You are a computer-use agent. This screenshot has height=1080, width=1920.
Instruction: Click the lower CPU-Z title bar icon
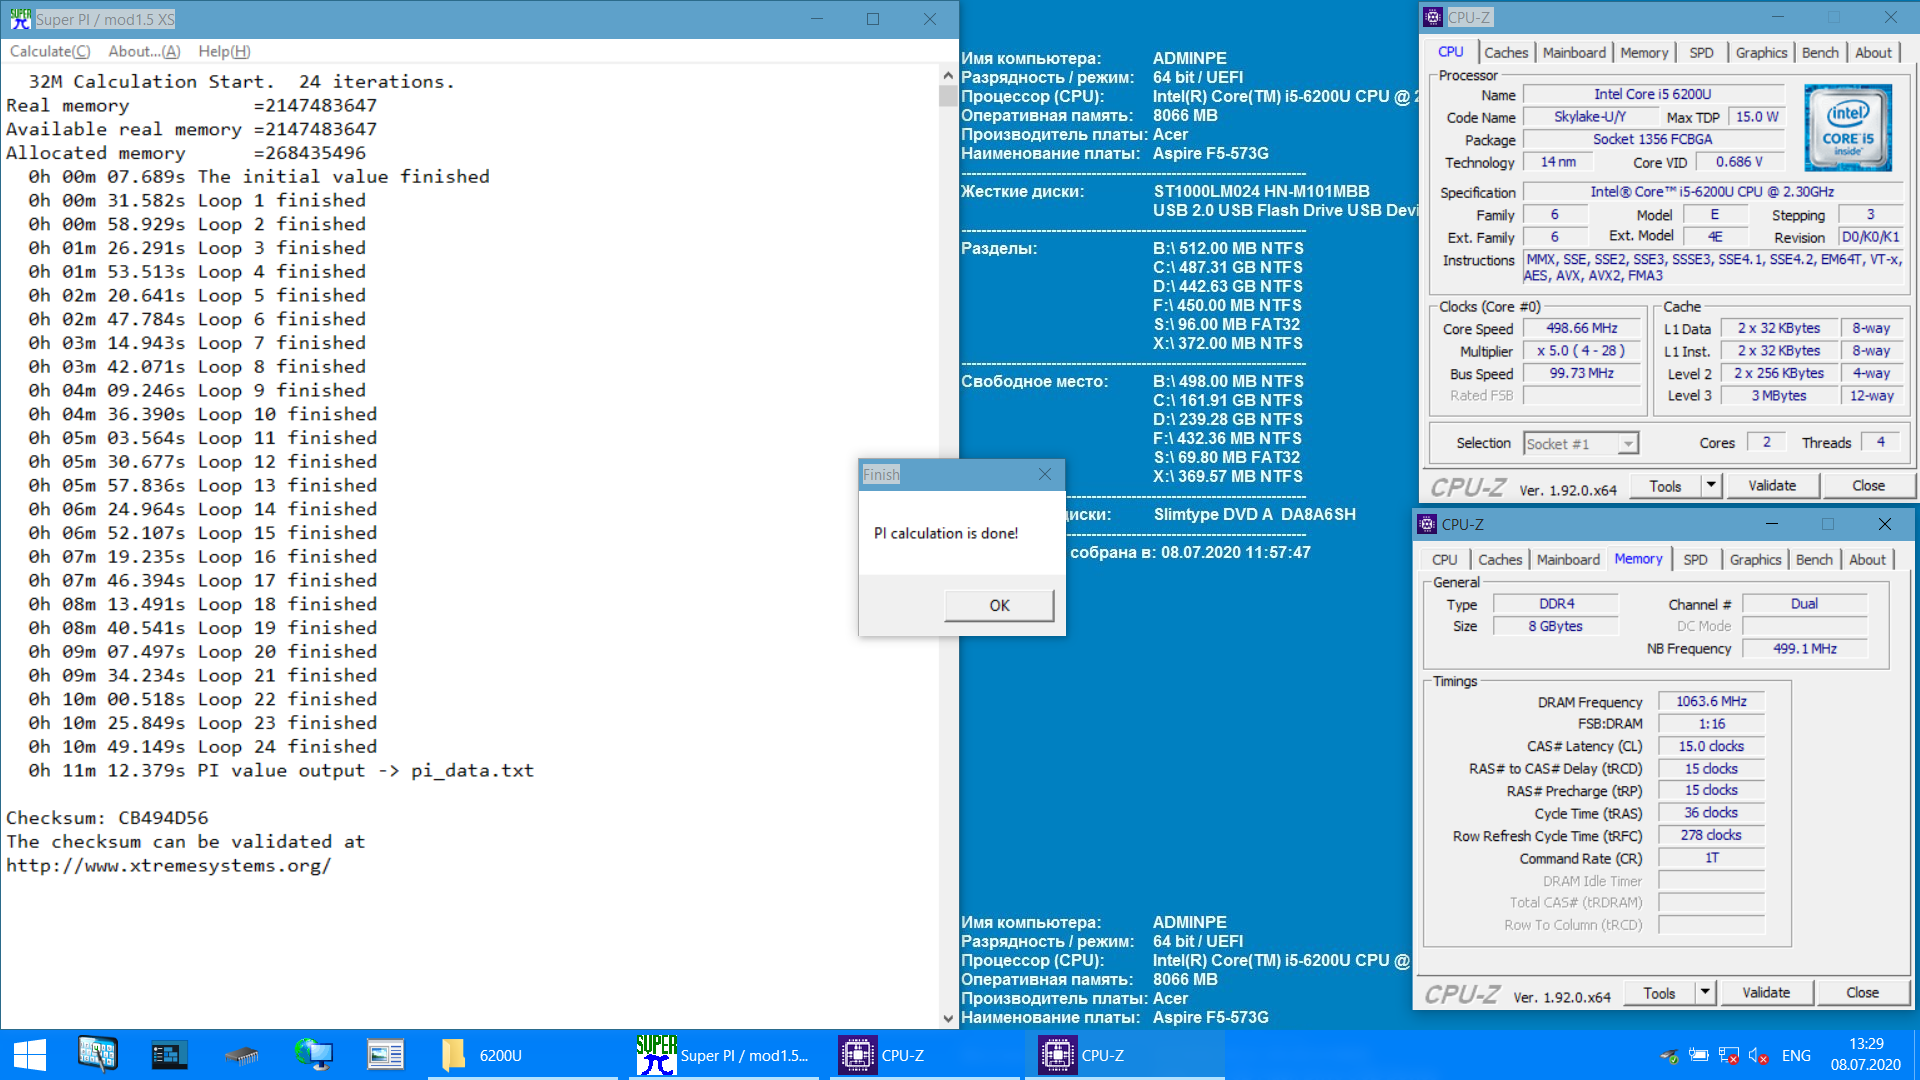(x=1427, y=524)
